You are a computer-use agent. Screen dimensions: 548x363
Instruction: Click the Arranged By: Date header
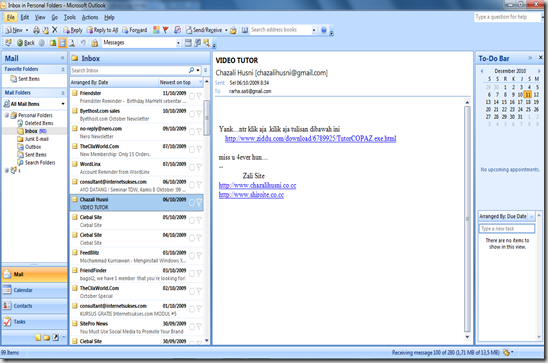(89, 82)
